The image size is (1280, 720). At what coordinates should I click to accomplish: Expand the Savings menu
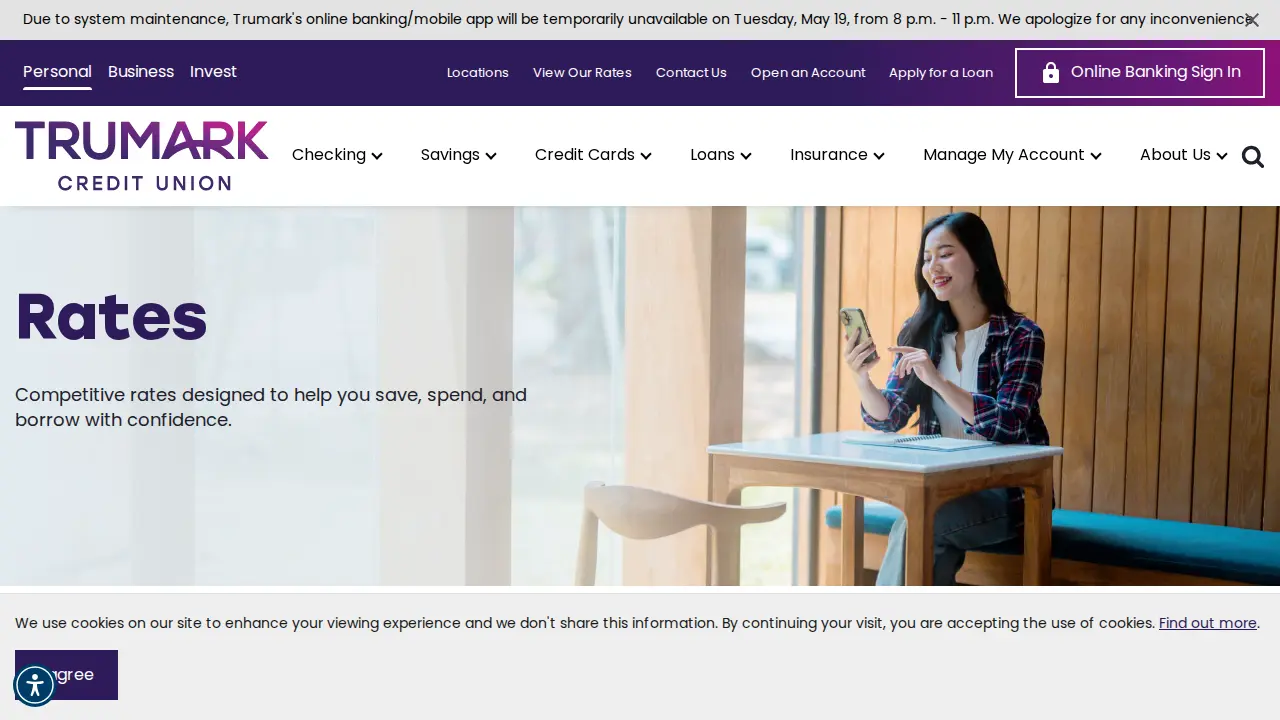459,155
